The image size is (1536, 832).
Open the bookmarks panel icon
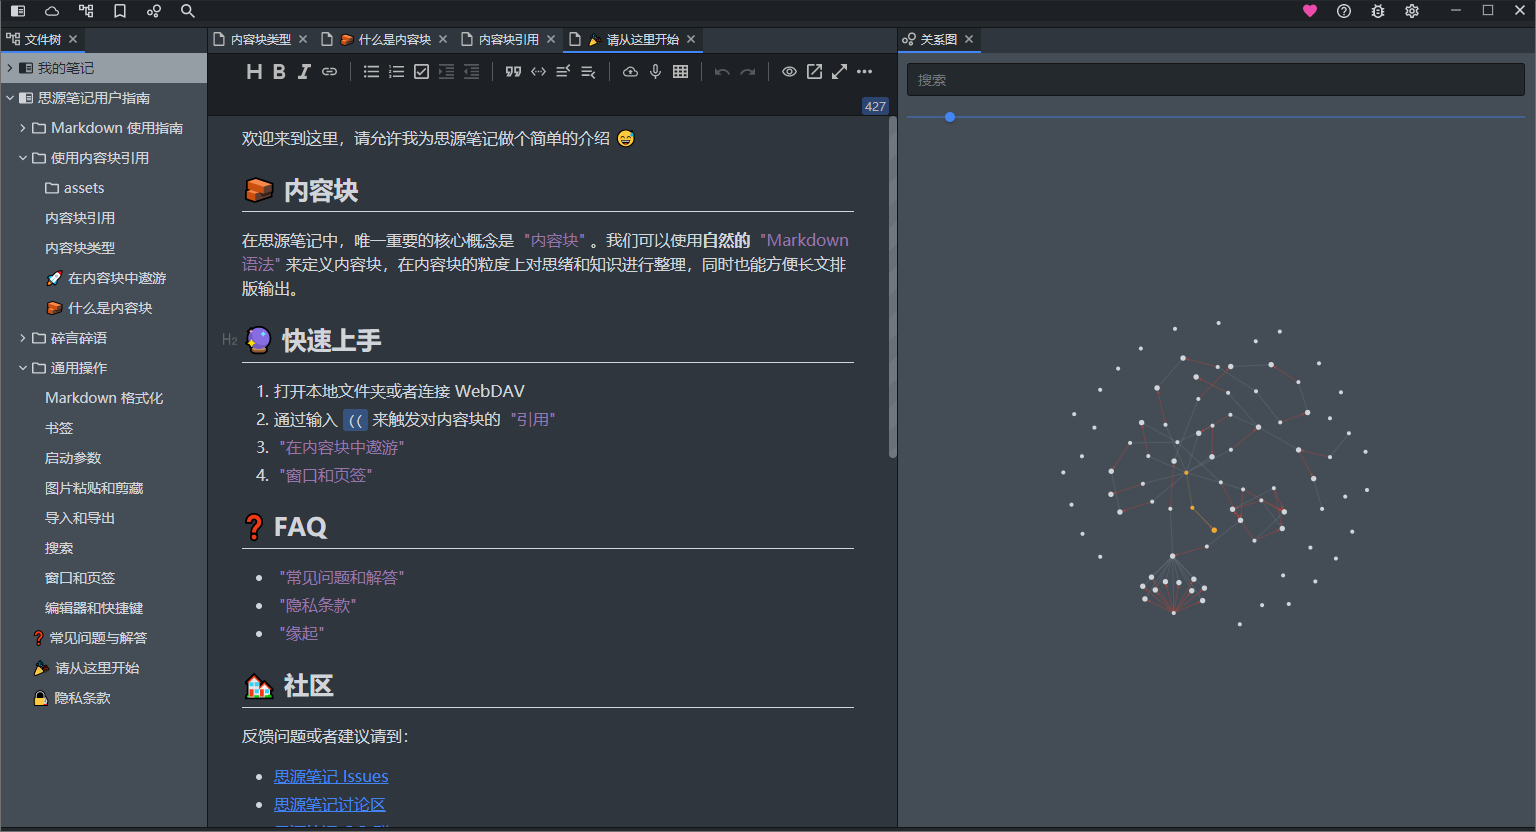point(120,11)
